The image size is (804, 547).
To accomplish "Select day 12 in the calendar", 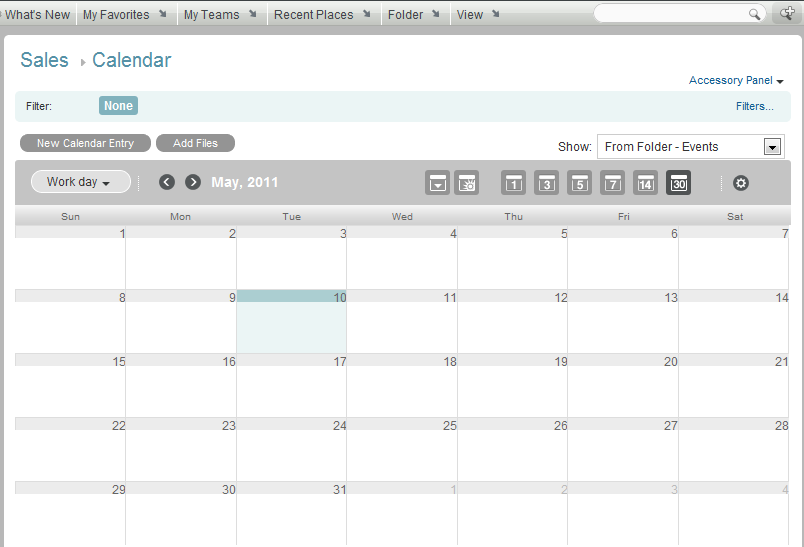I will tap(513, 321).
